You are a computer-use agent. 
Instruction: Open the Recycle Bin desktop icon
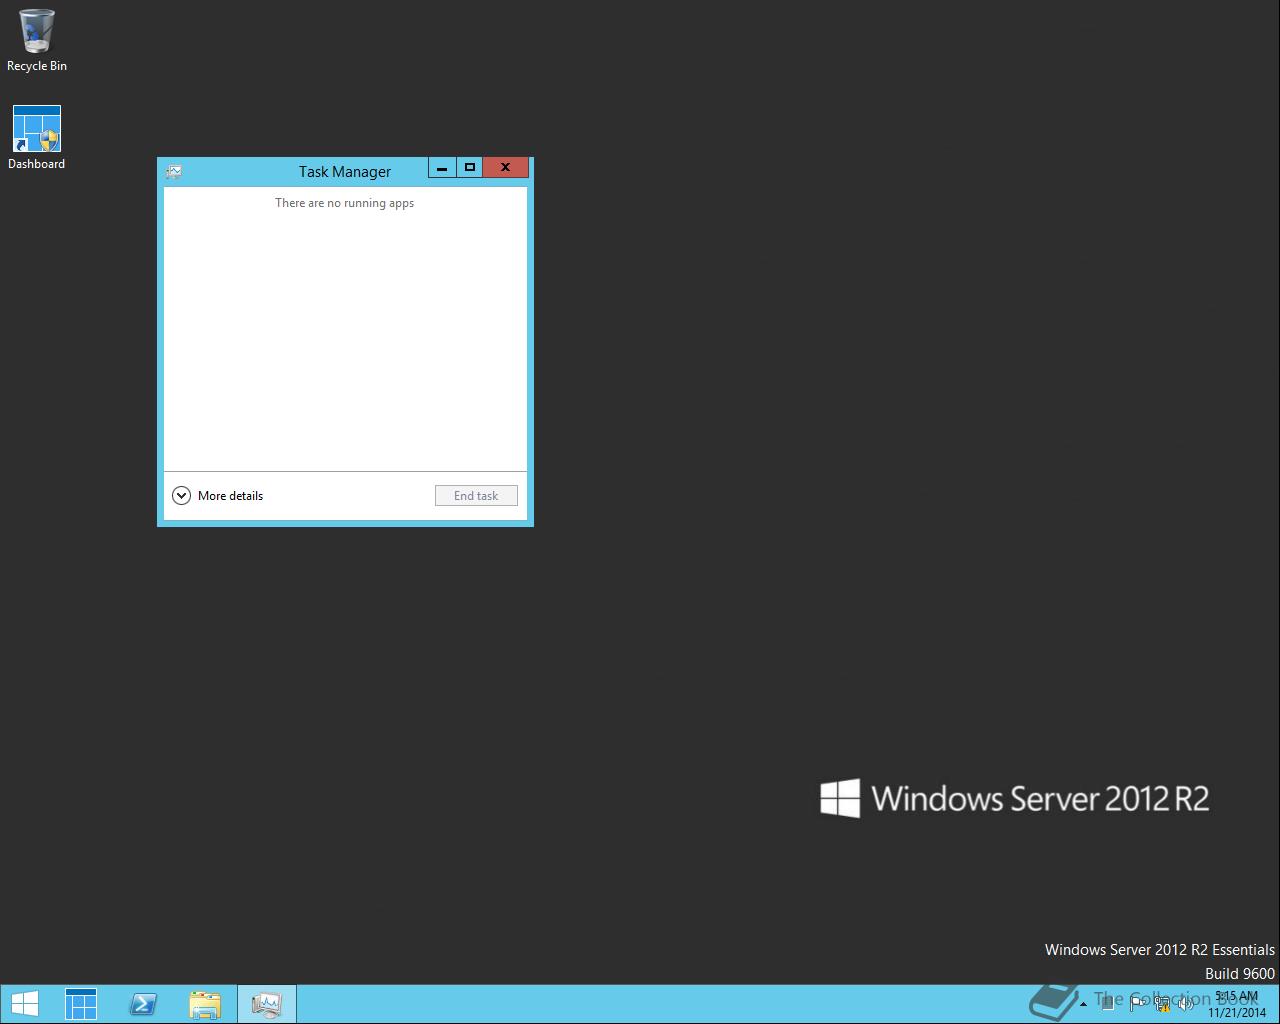37,41
